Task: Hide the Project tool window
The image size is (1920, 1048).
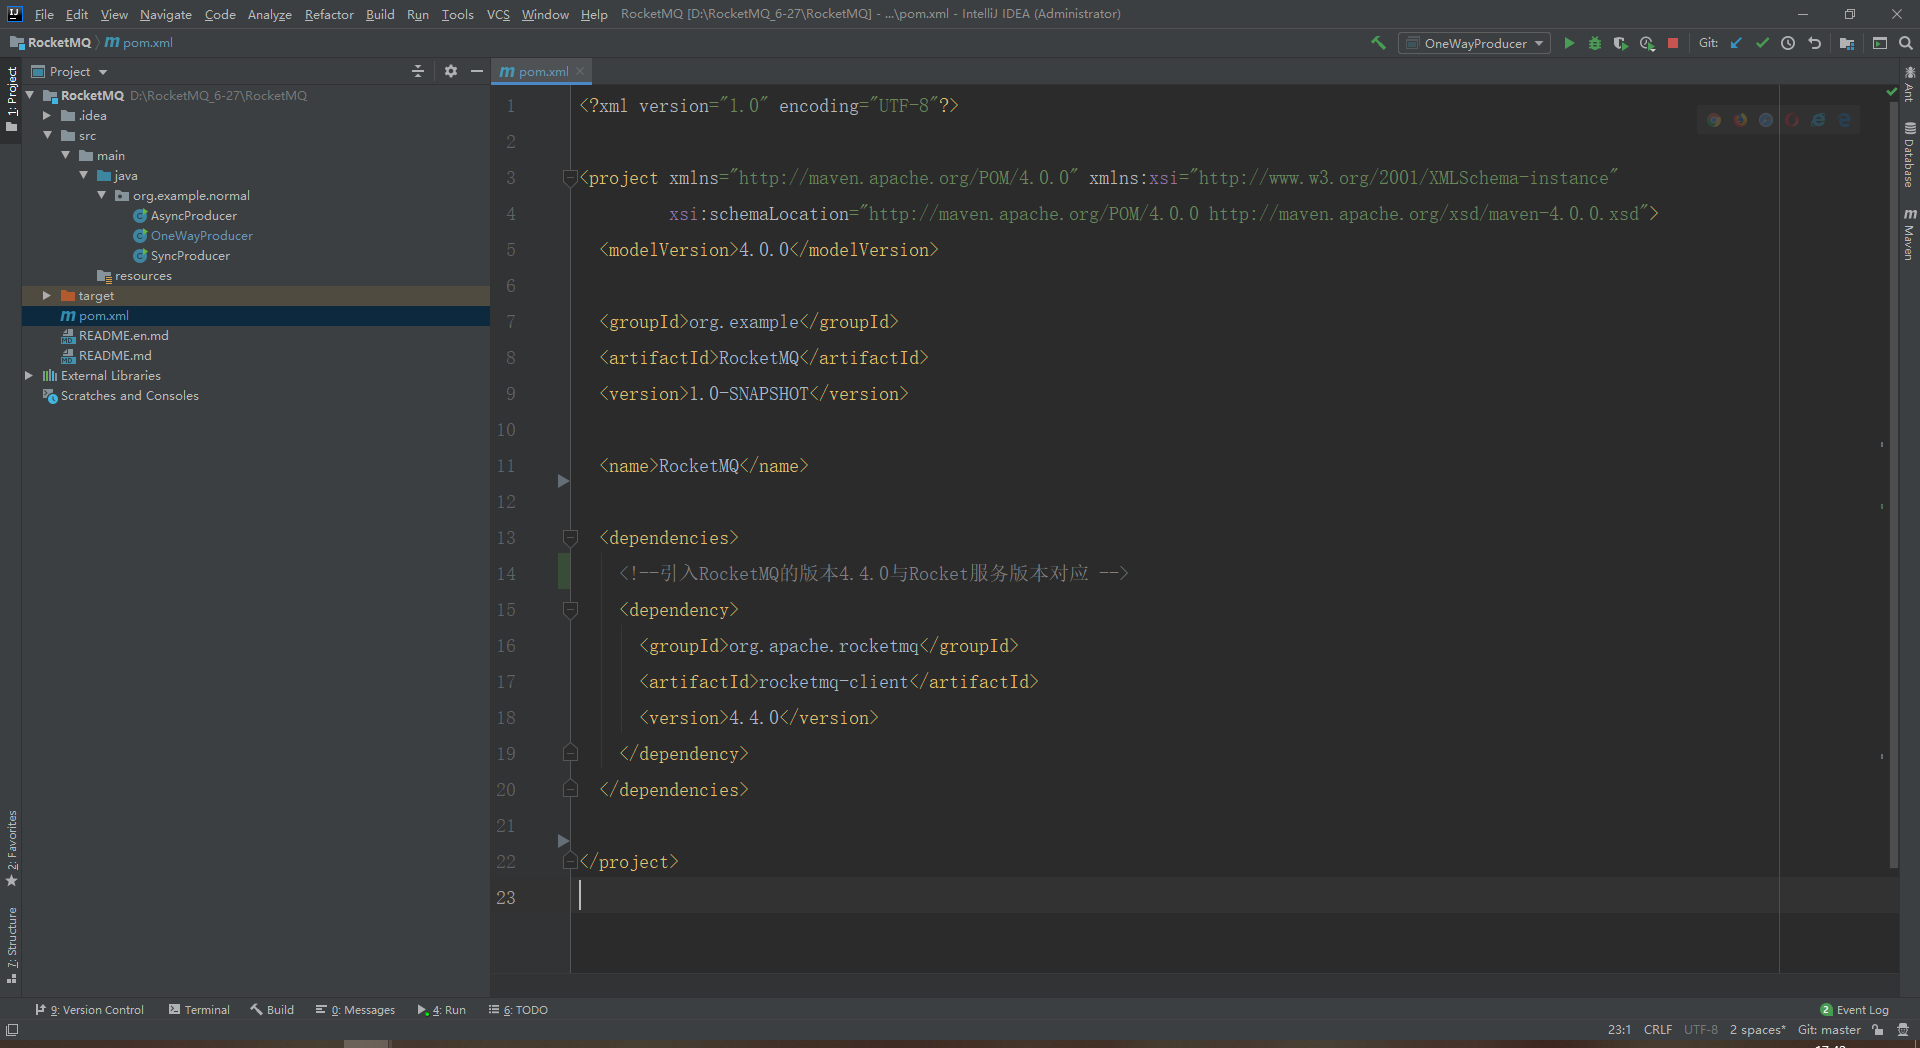Action: click(x=477, y=71)
